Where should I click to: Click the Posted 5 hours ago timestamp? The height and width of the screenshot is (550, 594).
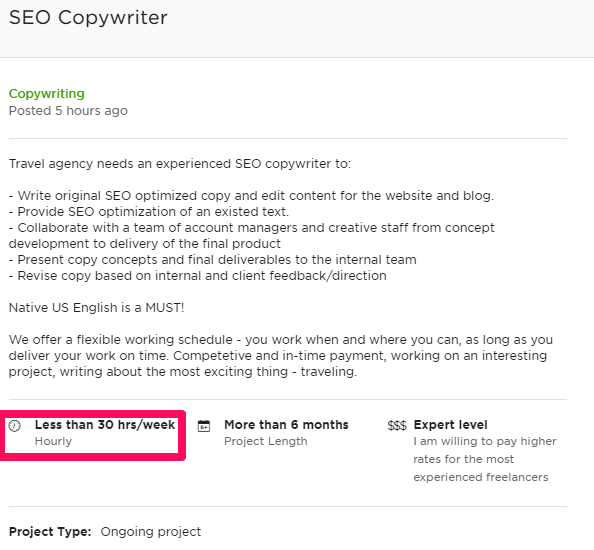click(x=68, y=111)
